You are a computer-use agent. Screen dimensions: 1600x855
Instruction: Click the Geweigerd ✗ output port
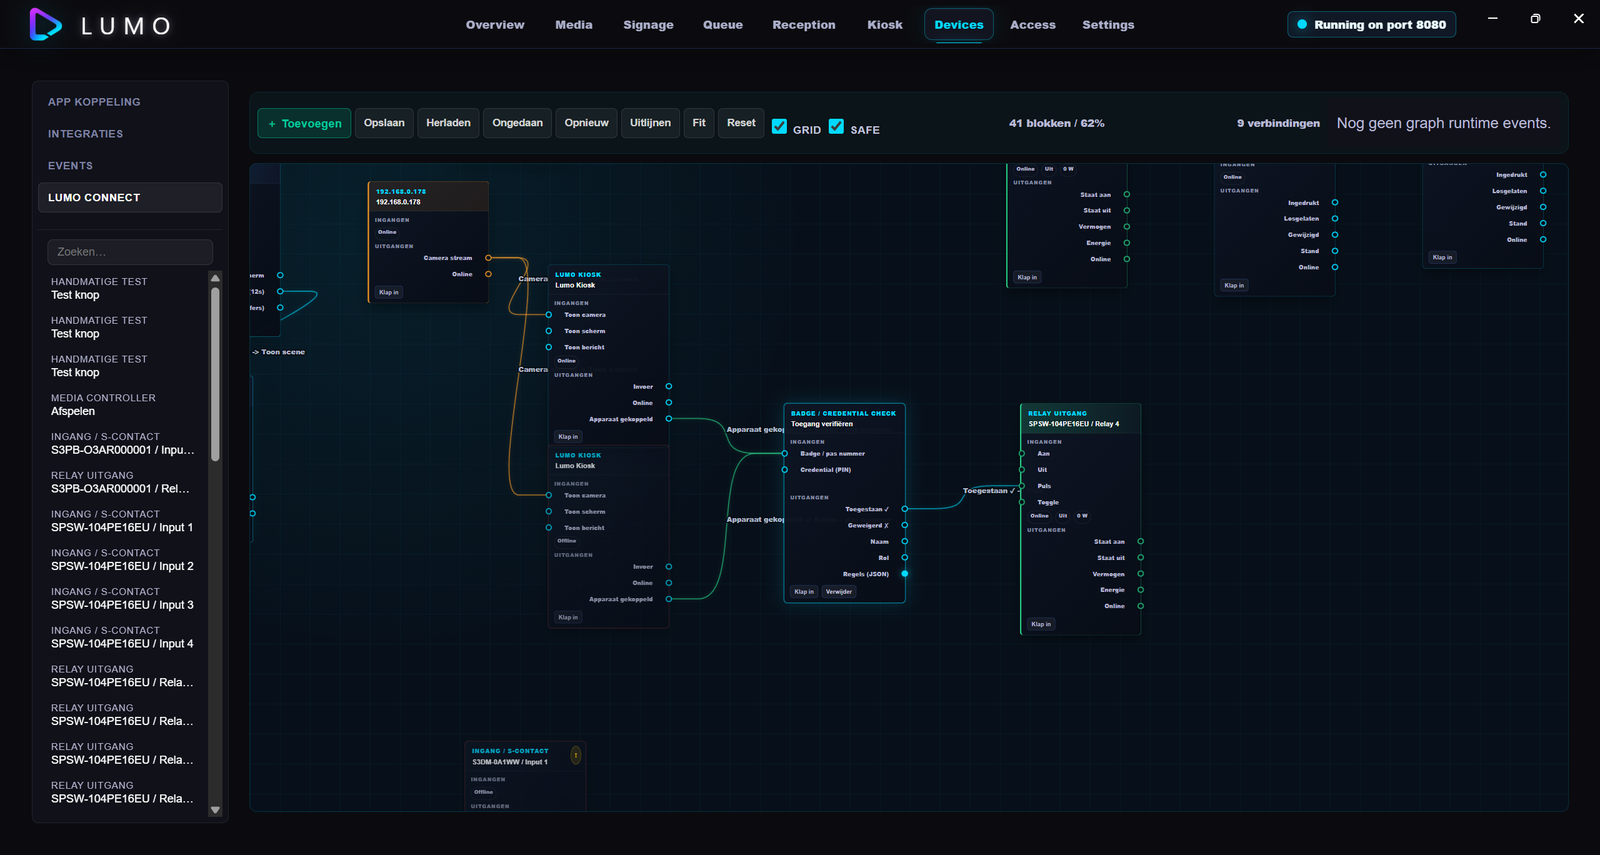pos(905,525)
